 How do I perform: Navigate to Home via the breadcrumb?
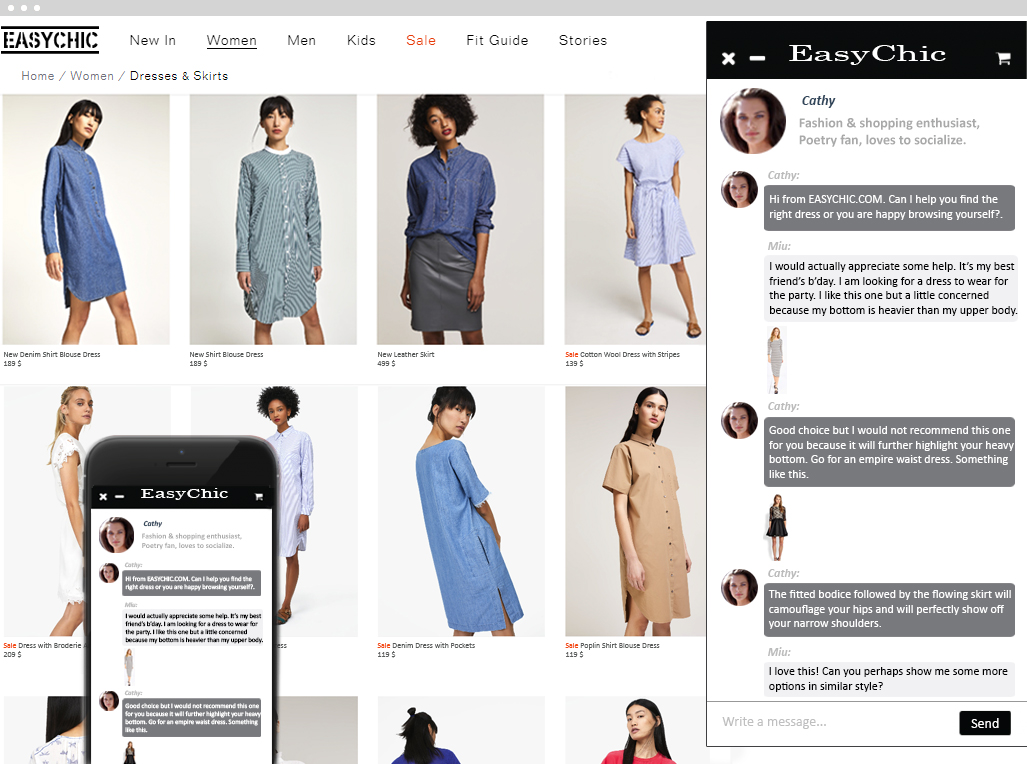(x=37, y=75)
